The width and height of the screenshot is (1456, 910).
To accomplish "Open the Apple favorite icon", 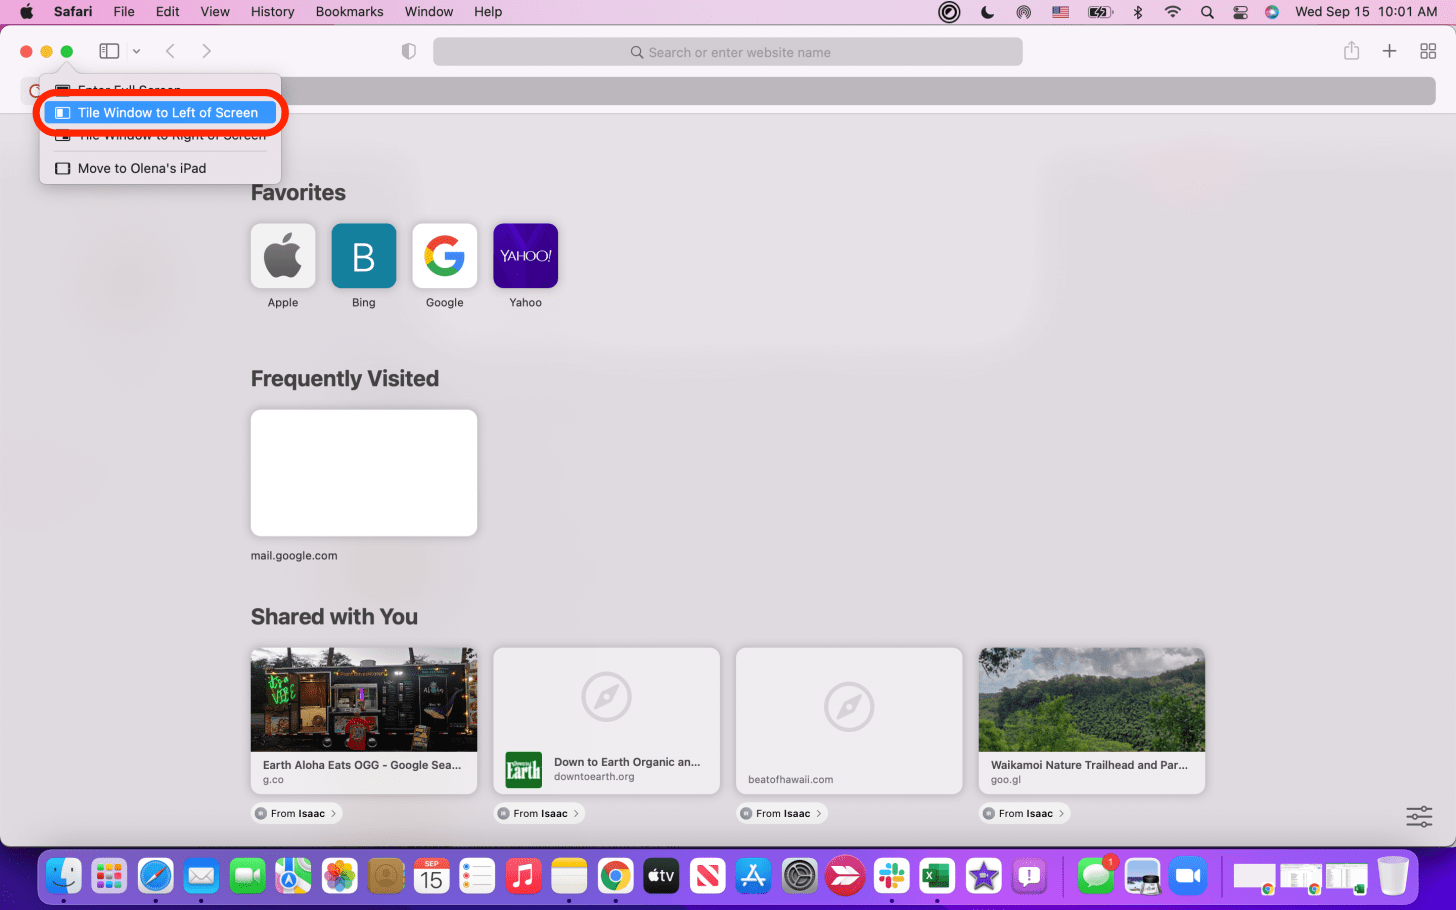I will [x=283, y=256].
